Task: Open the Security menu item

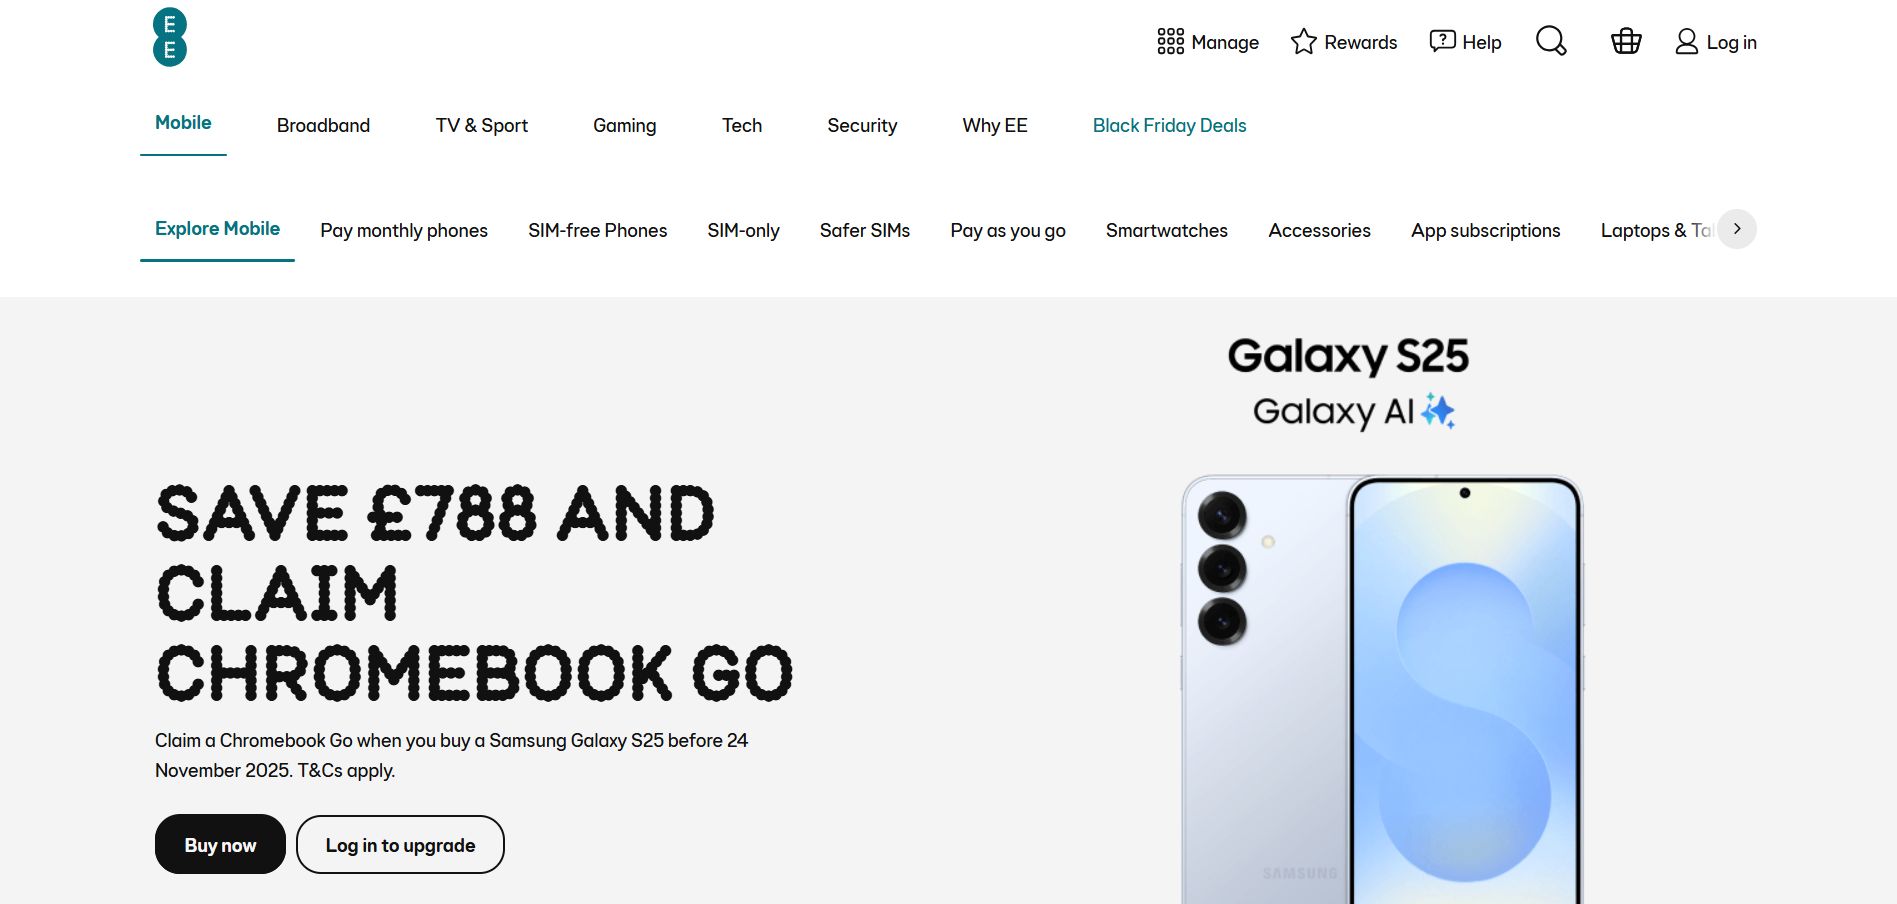Action: [x=862, y=125]
